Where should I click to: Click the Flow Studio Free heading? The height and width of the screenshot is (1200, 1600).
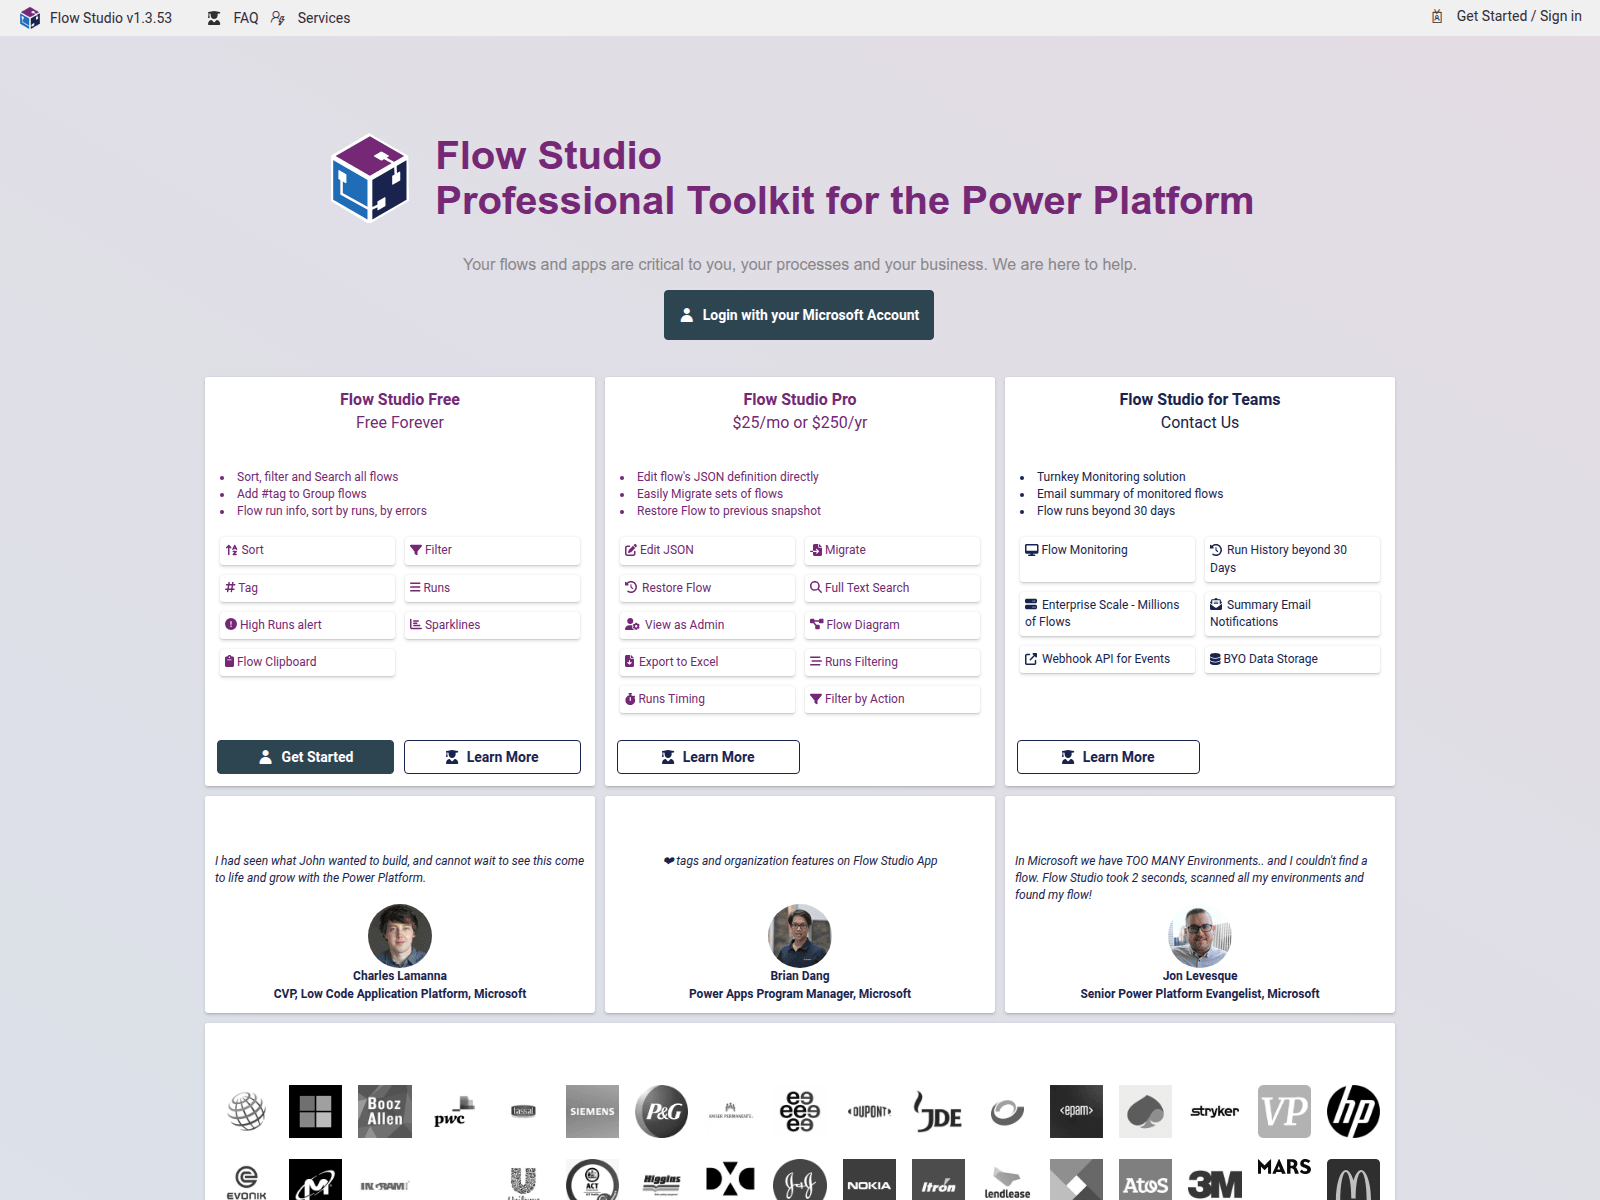coord(400,399)
